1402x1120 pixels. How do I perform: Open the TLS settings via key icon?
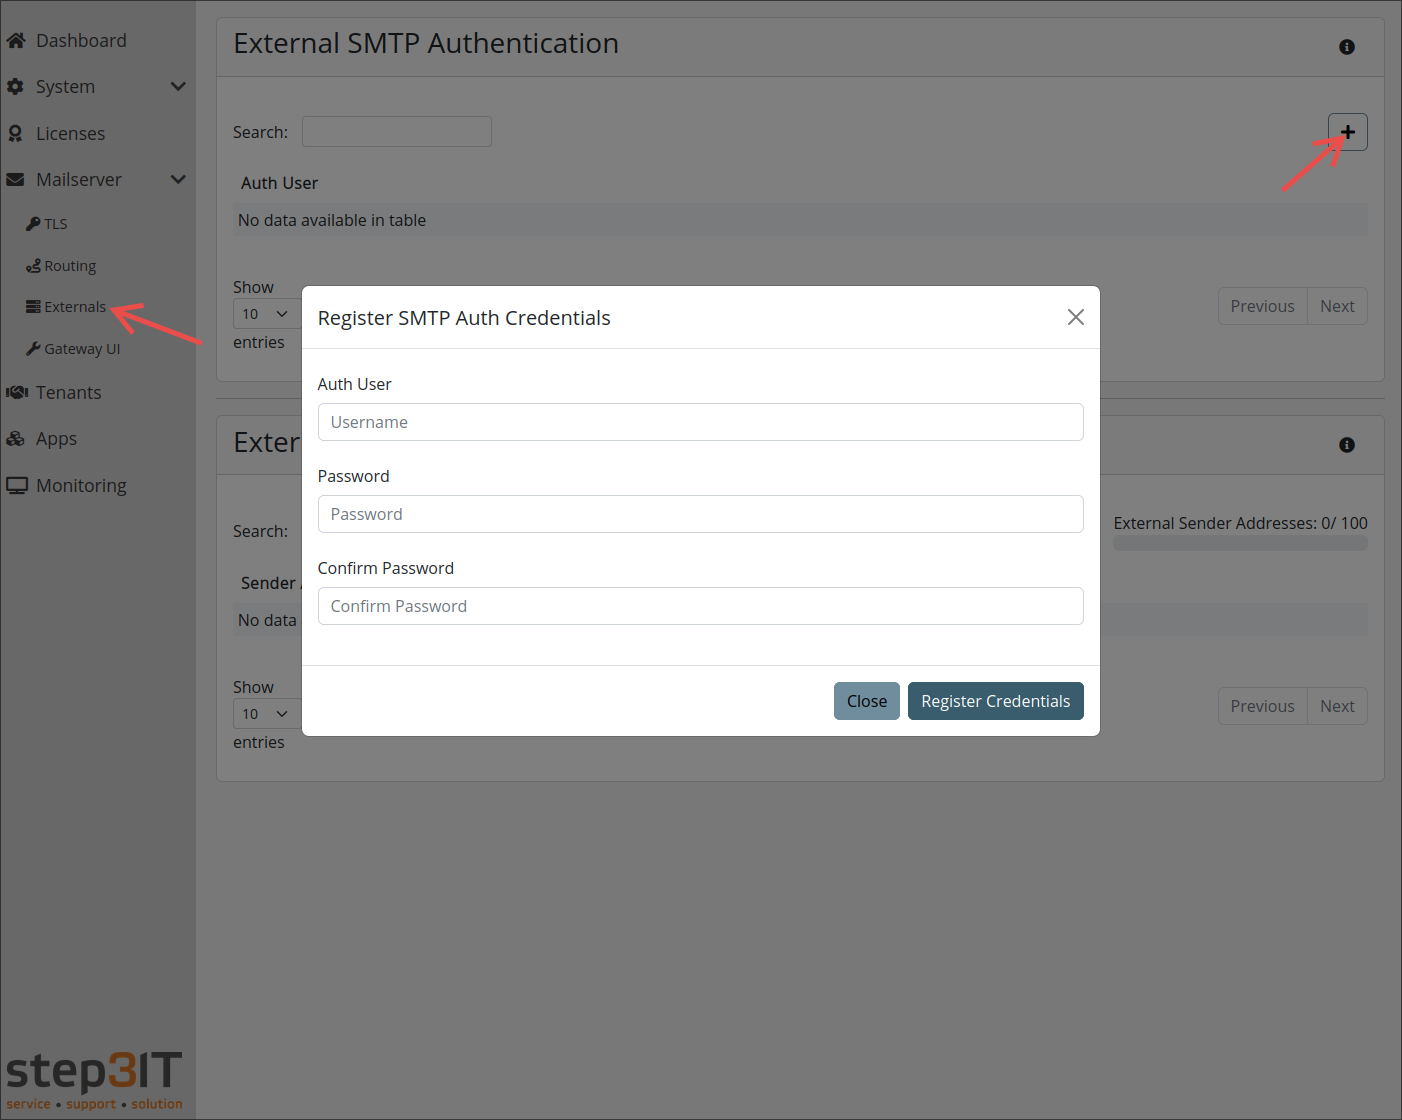pyautogui.click(x=33, y=223)
